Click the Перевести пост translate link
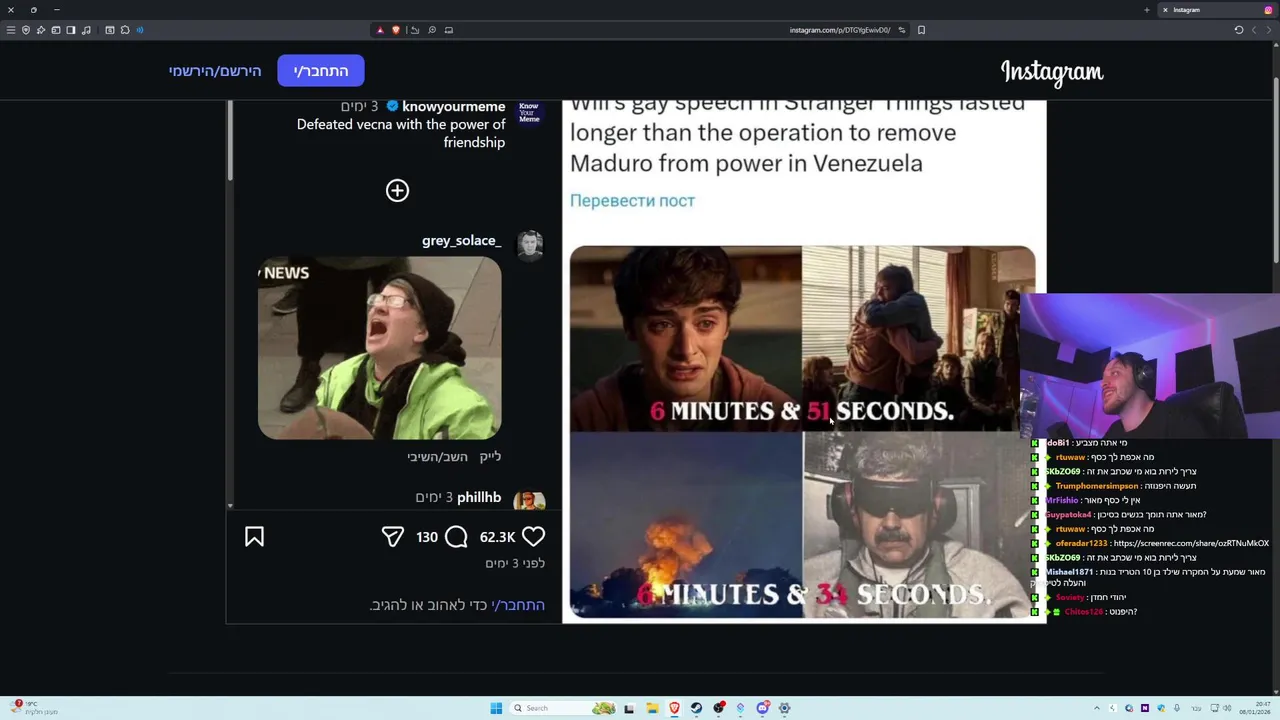1280x720 pixels. pyautogui.click(x=632, y=201)
